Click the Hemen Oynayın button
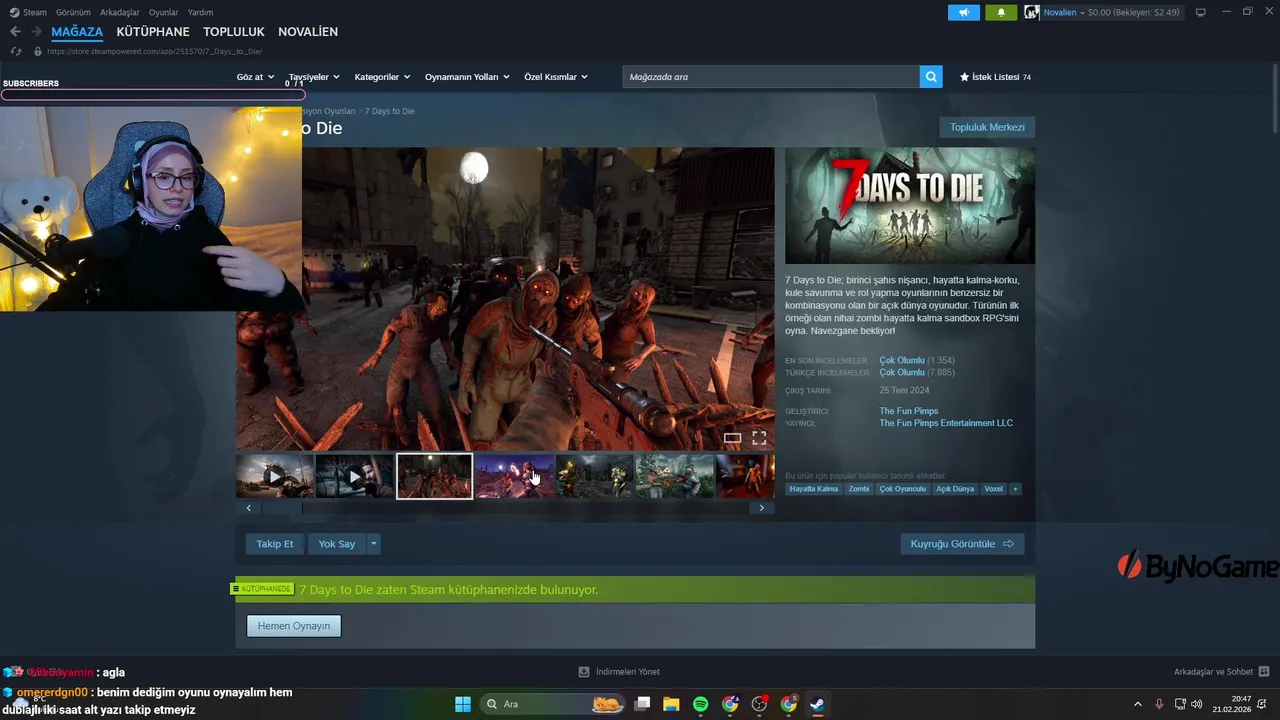The image size is (1280, 720). click(x=294, y=626)
